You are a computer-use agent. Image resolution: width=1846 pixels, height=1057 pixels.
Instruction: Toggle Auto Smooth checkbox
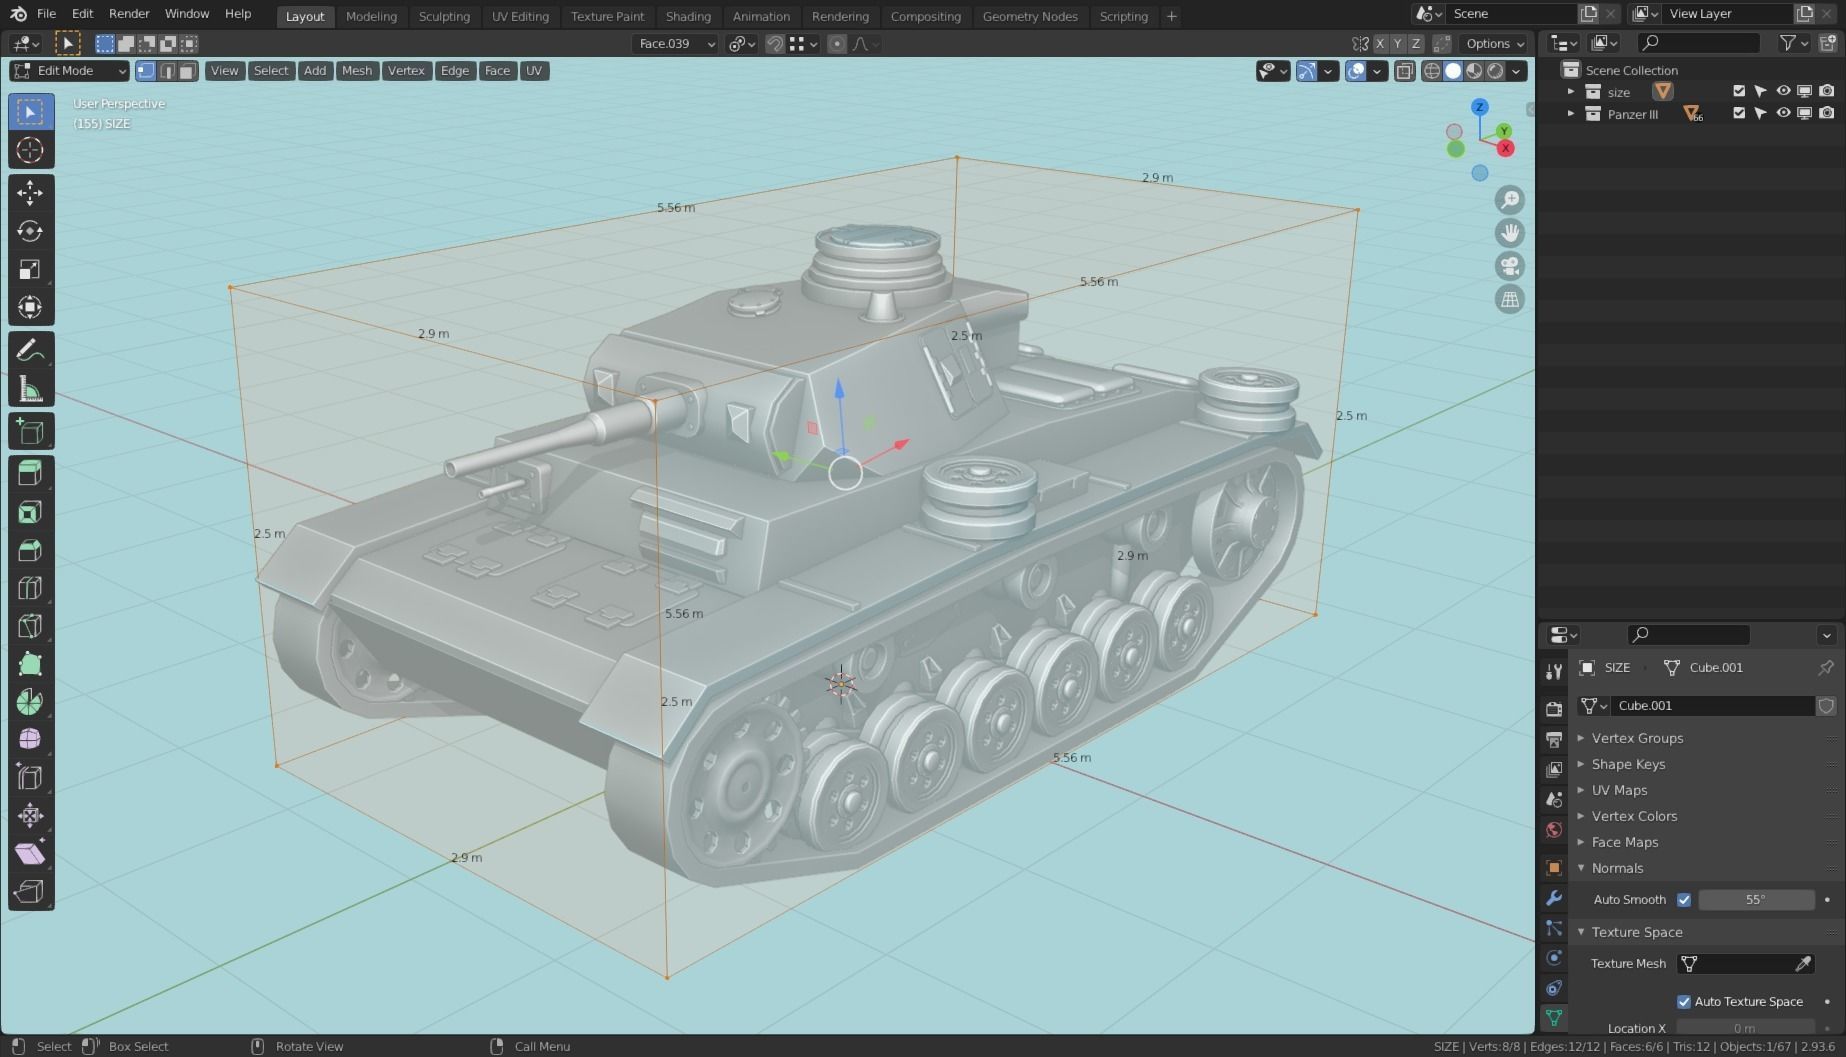[x=1684, y=900]
